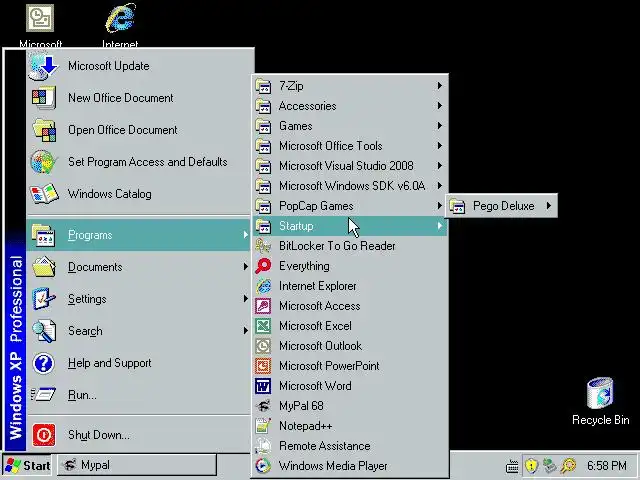Click the Microsoft Excel icon
640x480 pixels.
pyautogui.click(x=263, y=326)
